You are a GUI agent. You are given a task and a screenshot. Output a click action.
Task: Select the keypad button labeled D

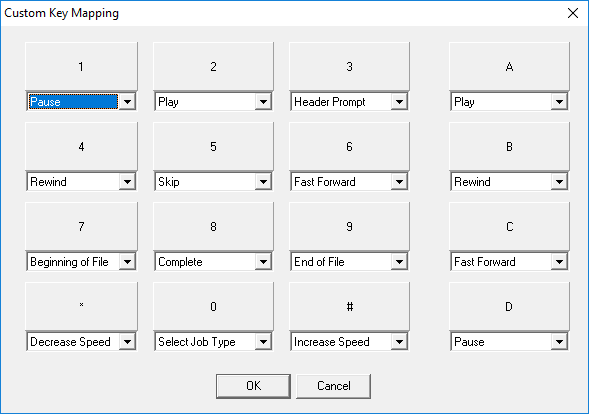pos(509,307)
